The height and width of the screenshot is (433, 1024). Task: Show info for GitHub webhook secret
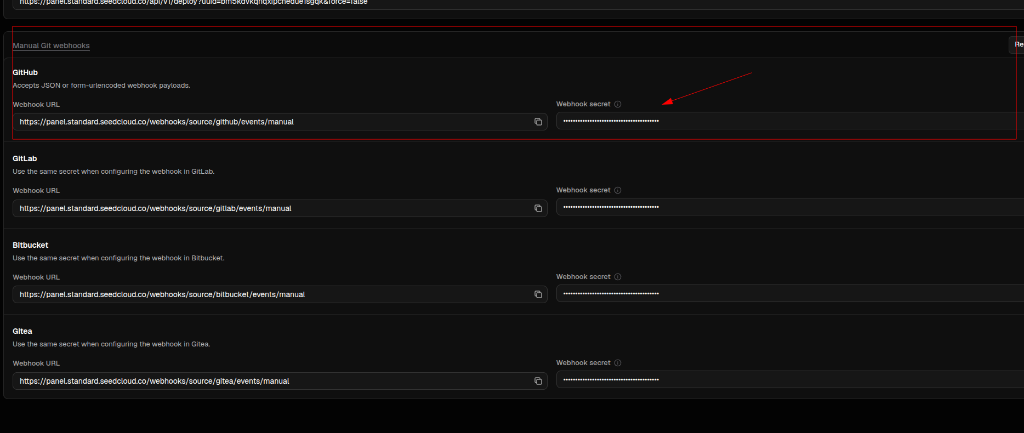point(618,104)
